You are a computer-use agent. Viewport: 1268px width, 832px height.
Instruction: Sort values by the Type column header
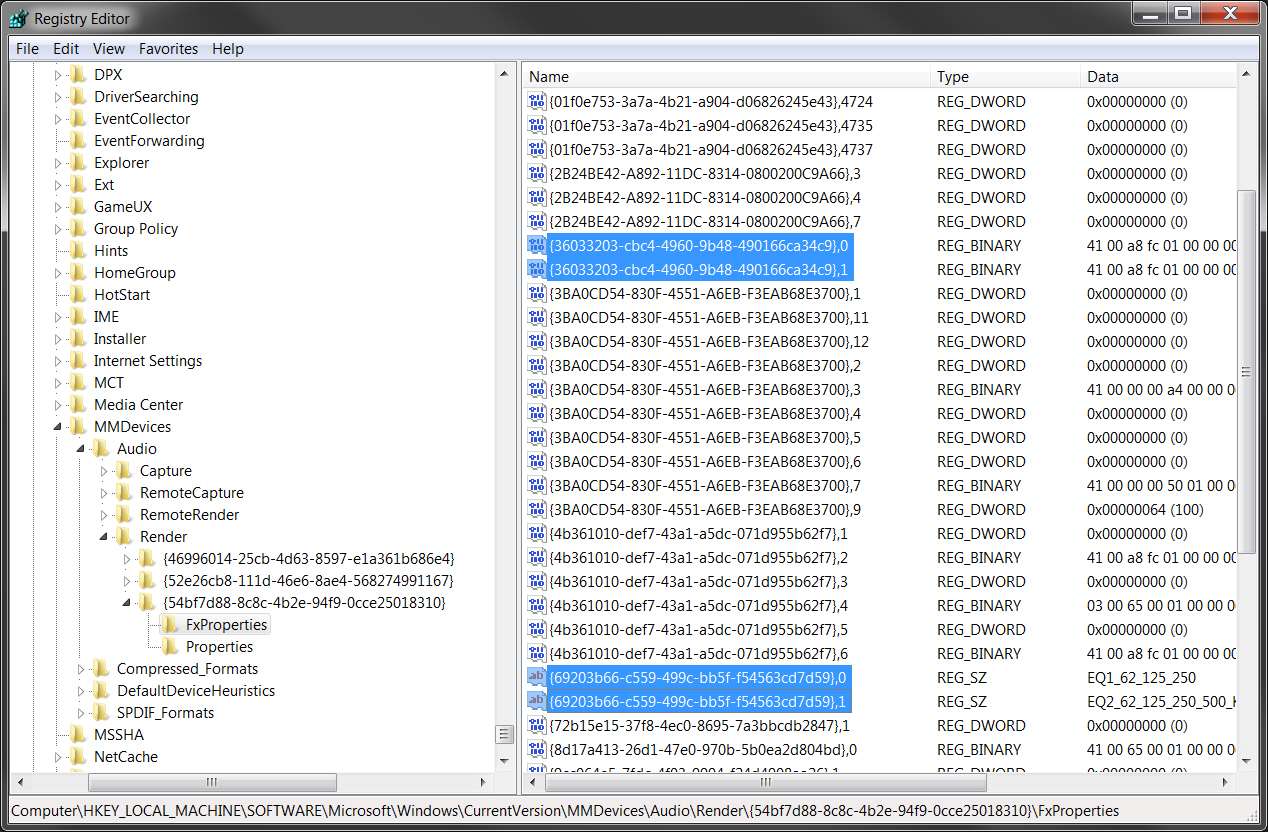tap(1005, 77)
